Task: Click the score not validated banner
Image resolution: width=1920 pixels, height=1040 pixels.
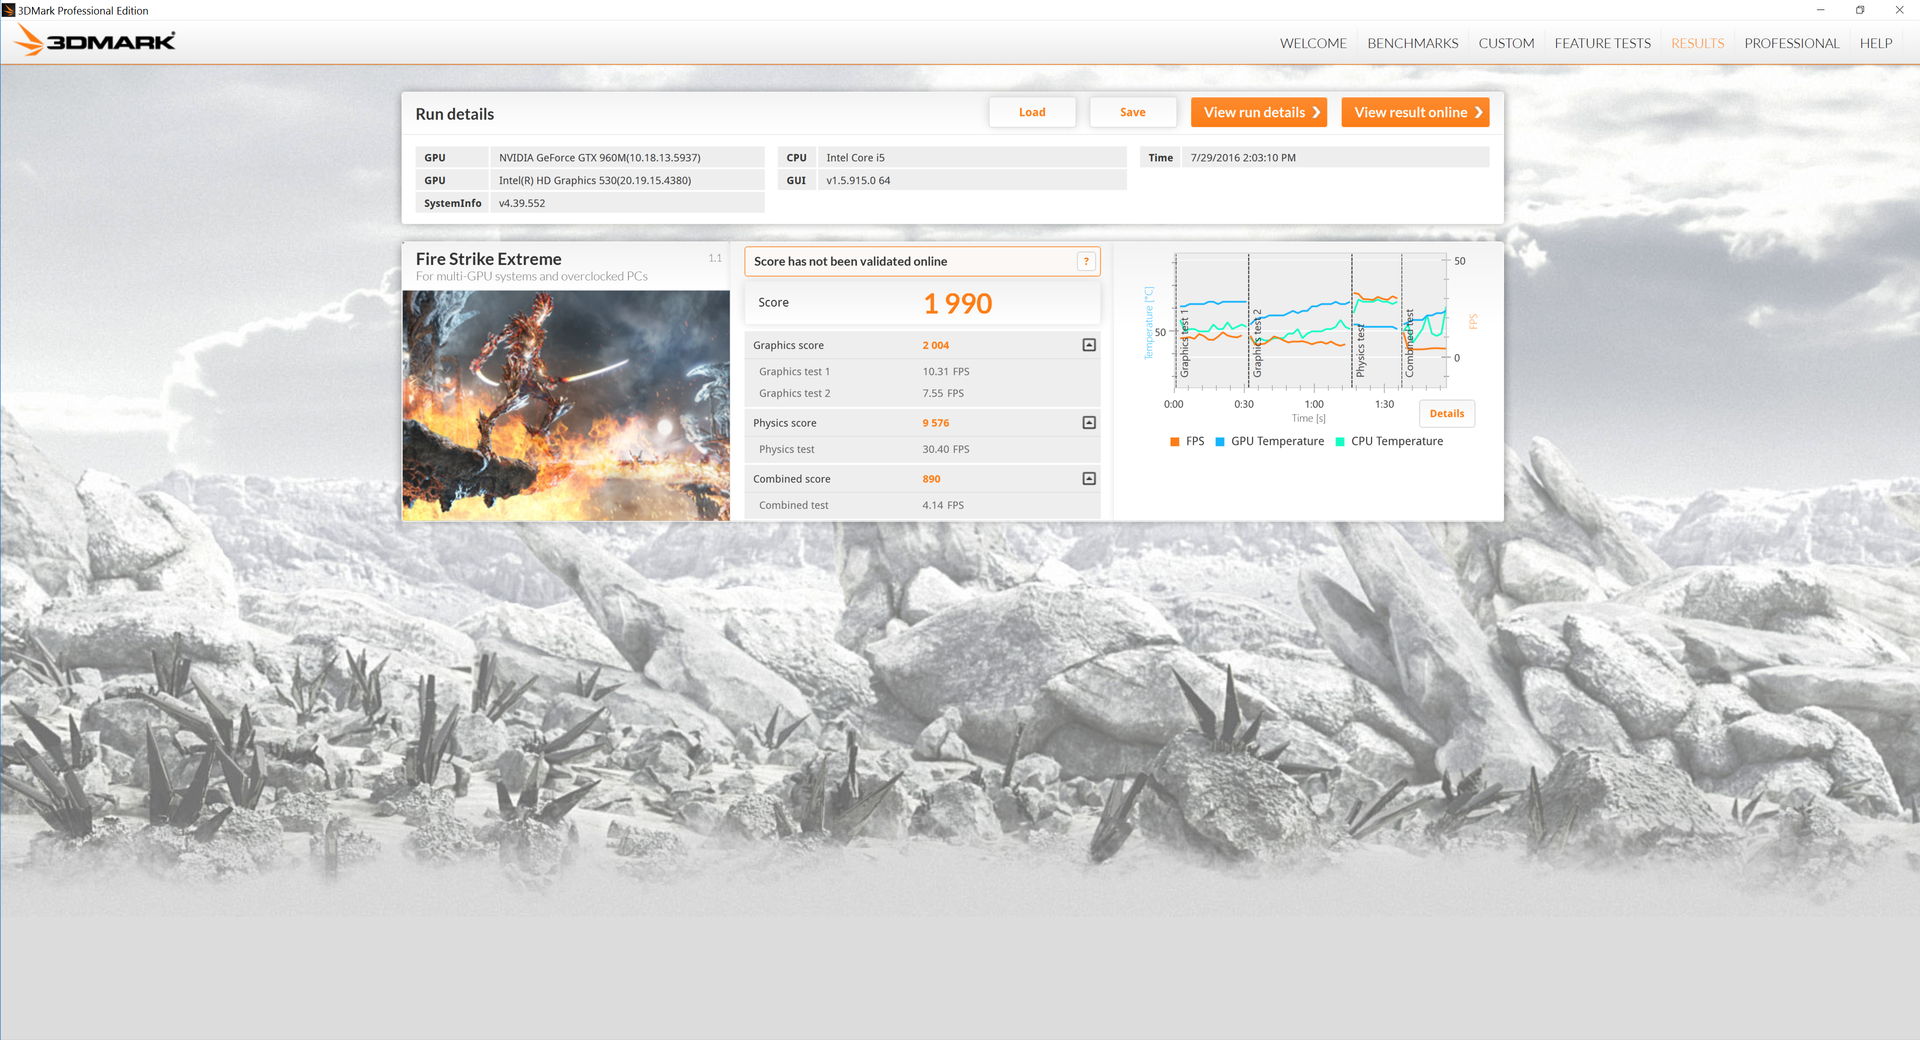Action: [922, 261]
